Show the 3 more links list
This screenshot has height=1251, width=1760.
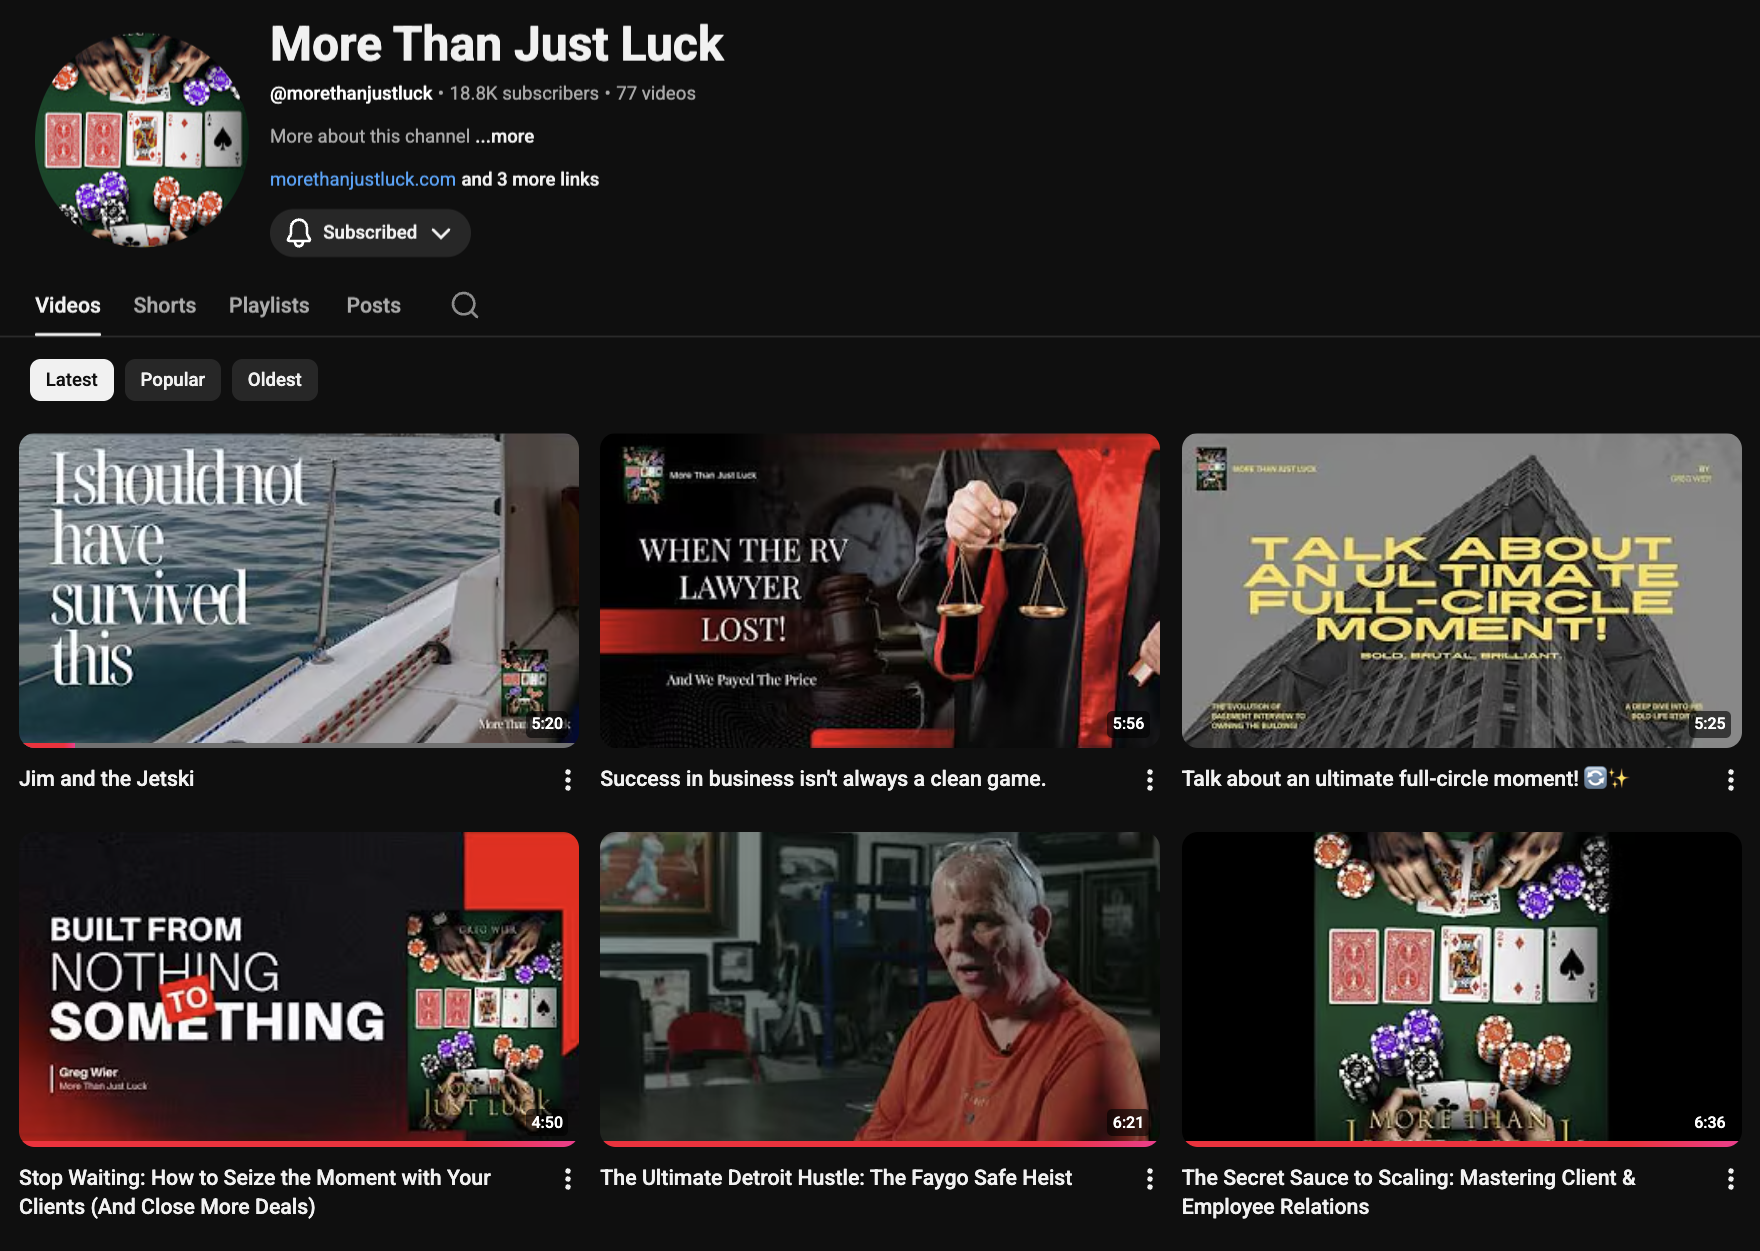[x=530, y=179]
